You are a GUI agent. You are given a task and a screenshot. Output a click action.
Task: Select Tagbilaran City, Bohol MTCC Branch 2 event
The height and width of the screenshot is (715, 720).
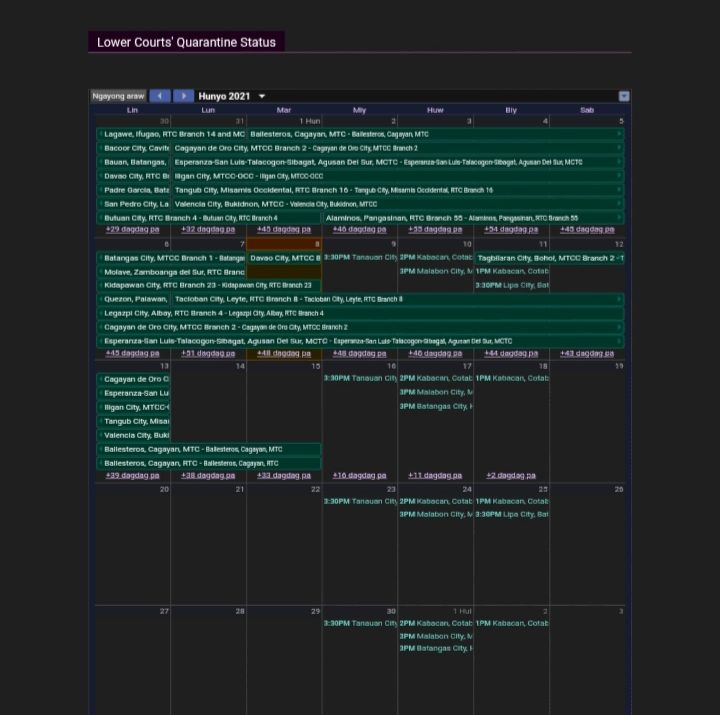548,258
